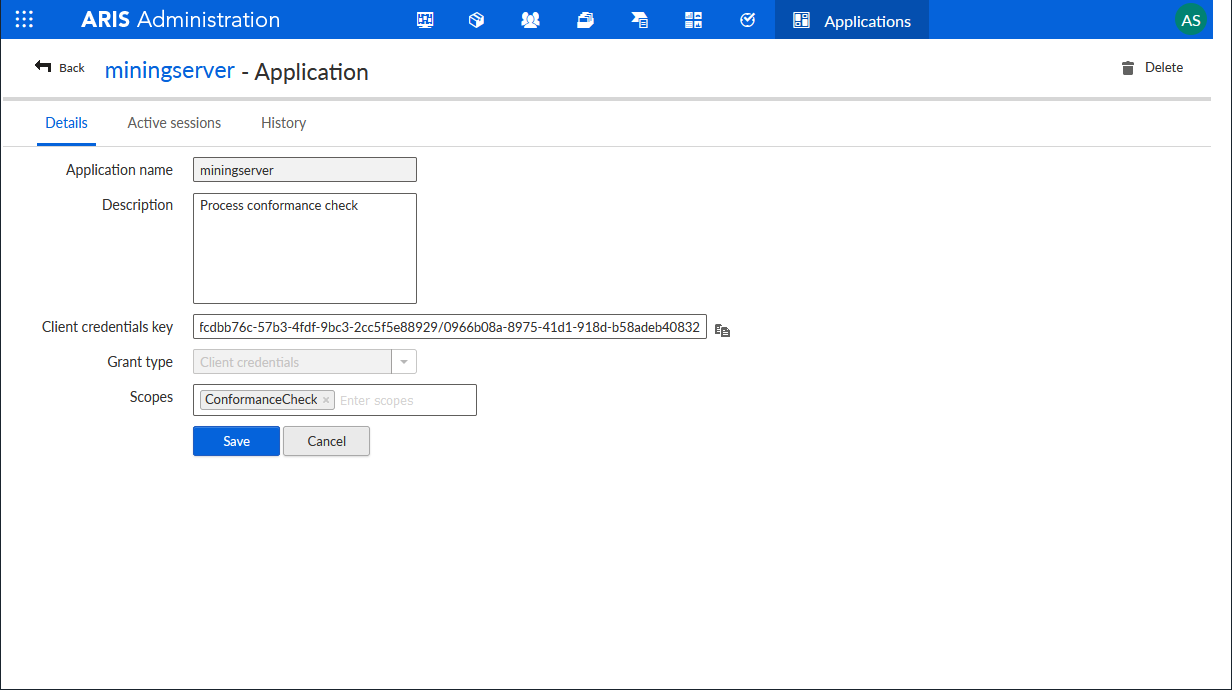
Task: Click the Enter scopes input
Action: tap(405, 400)
